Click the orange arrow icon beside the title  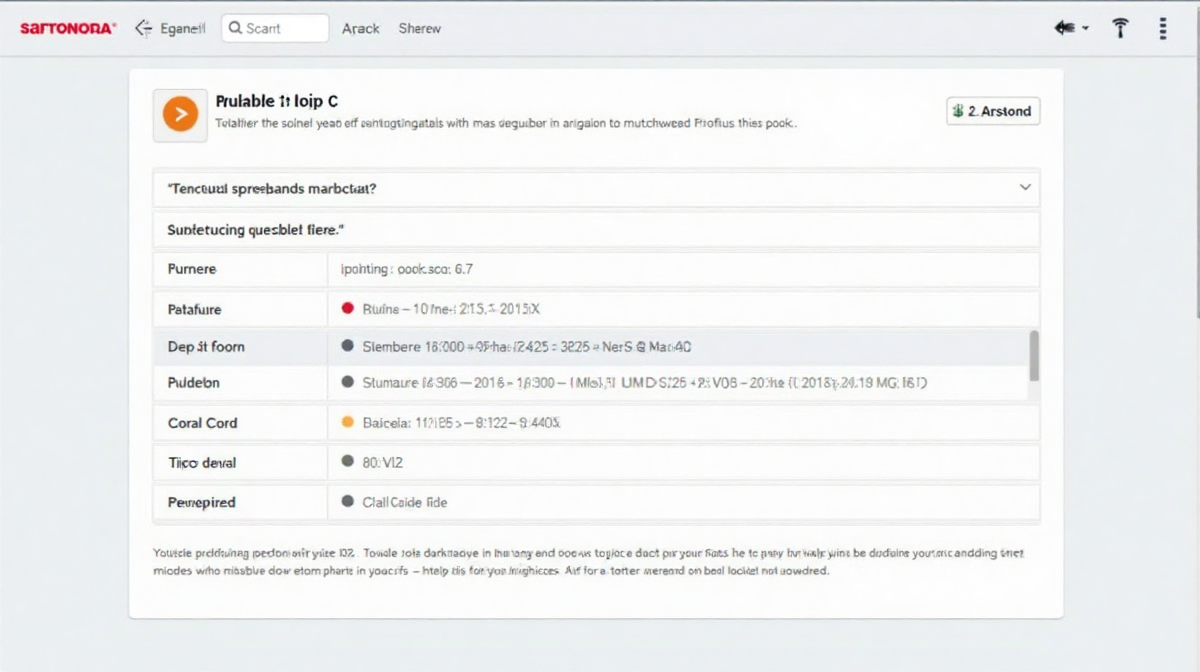(180, 115)
